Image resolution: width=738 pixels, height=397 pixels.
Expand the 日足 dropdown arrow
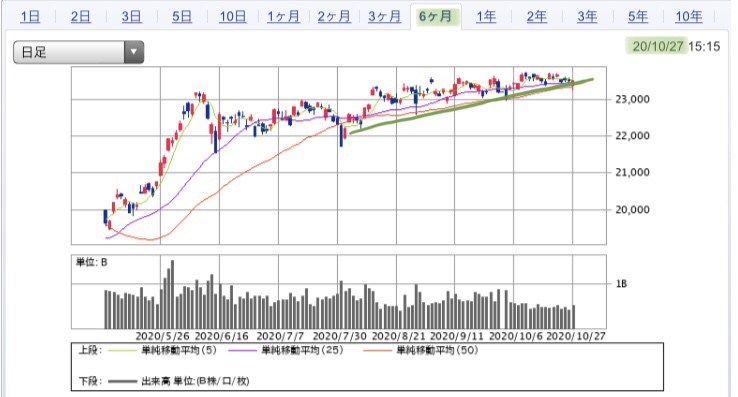click(x=134, y=52)
